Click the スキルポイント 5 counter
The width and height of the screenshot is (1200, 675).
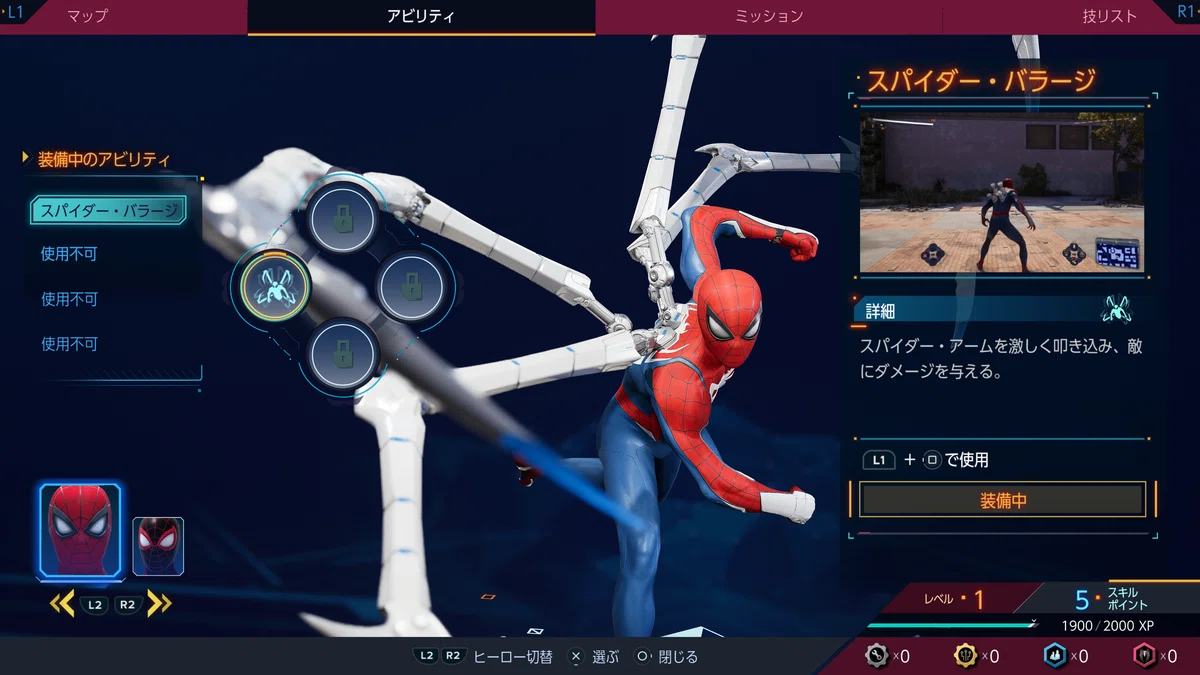point(1112,600)
